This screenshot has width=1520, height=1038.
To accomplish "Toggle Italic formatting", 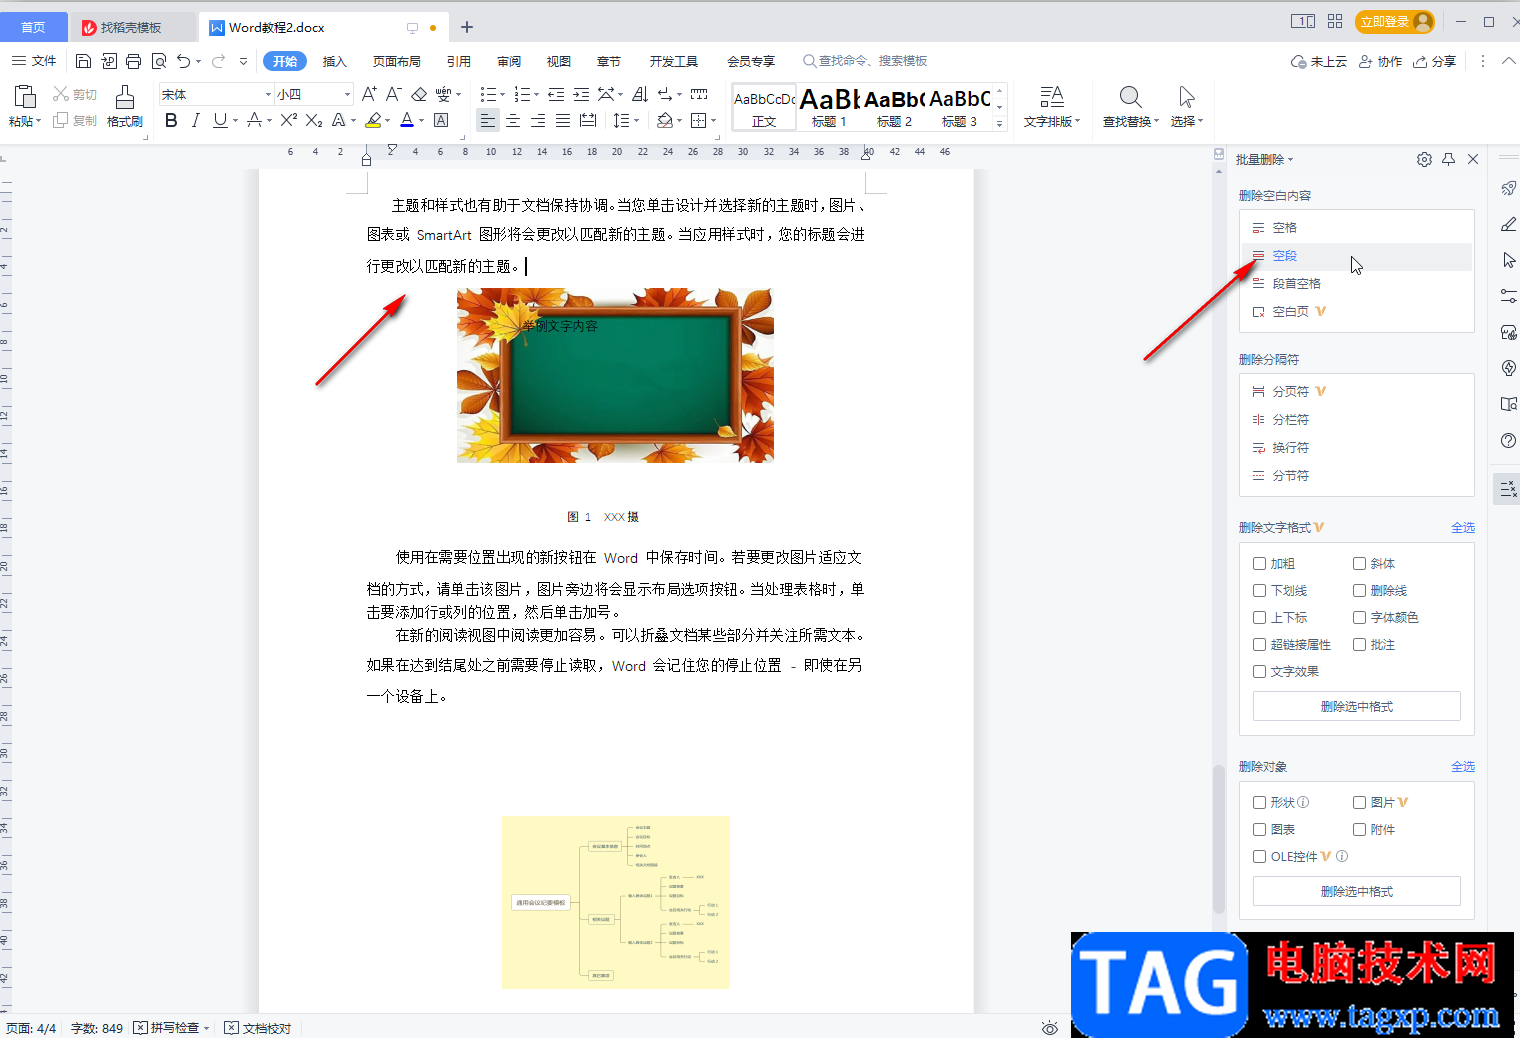I will [x=195, y=120].
